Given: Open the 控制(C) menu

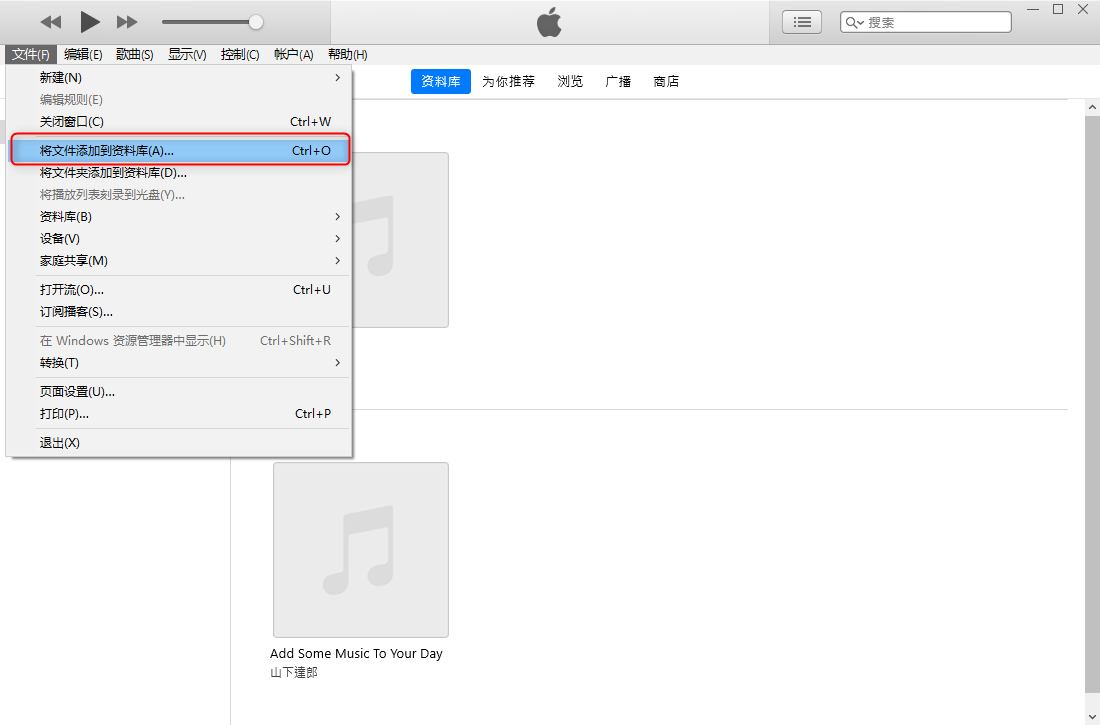Looking at the screenshot, I should coord(240,55).
